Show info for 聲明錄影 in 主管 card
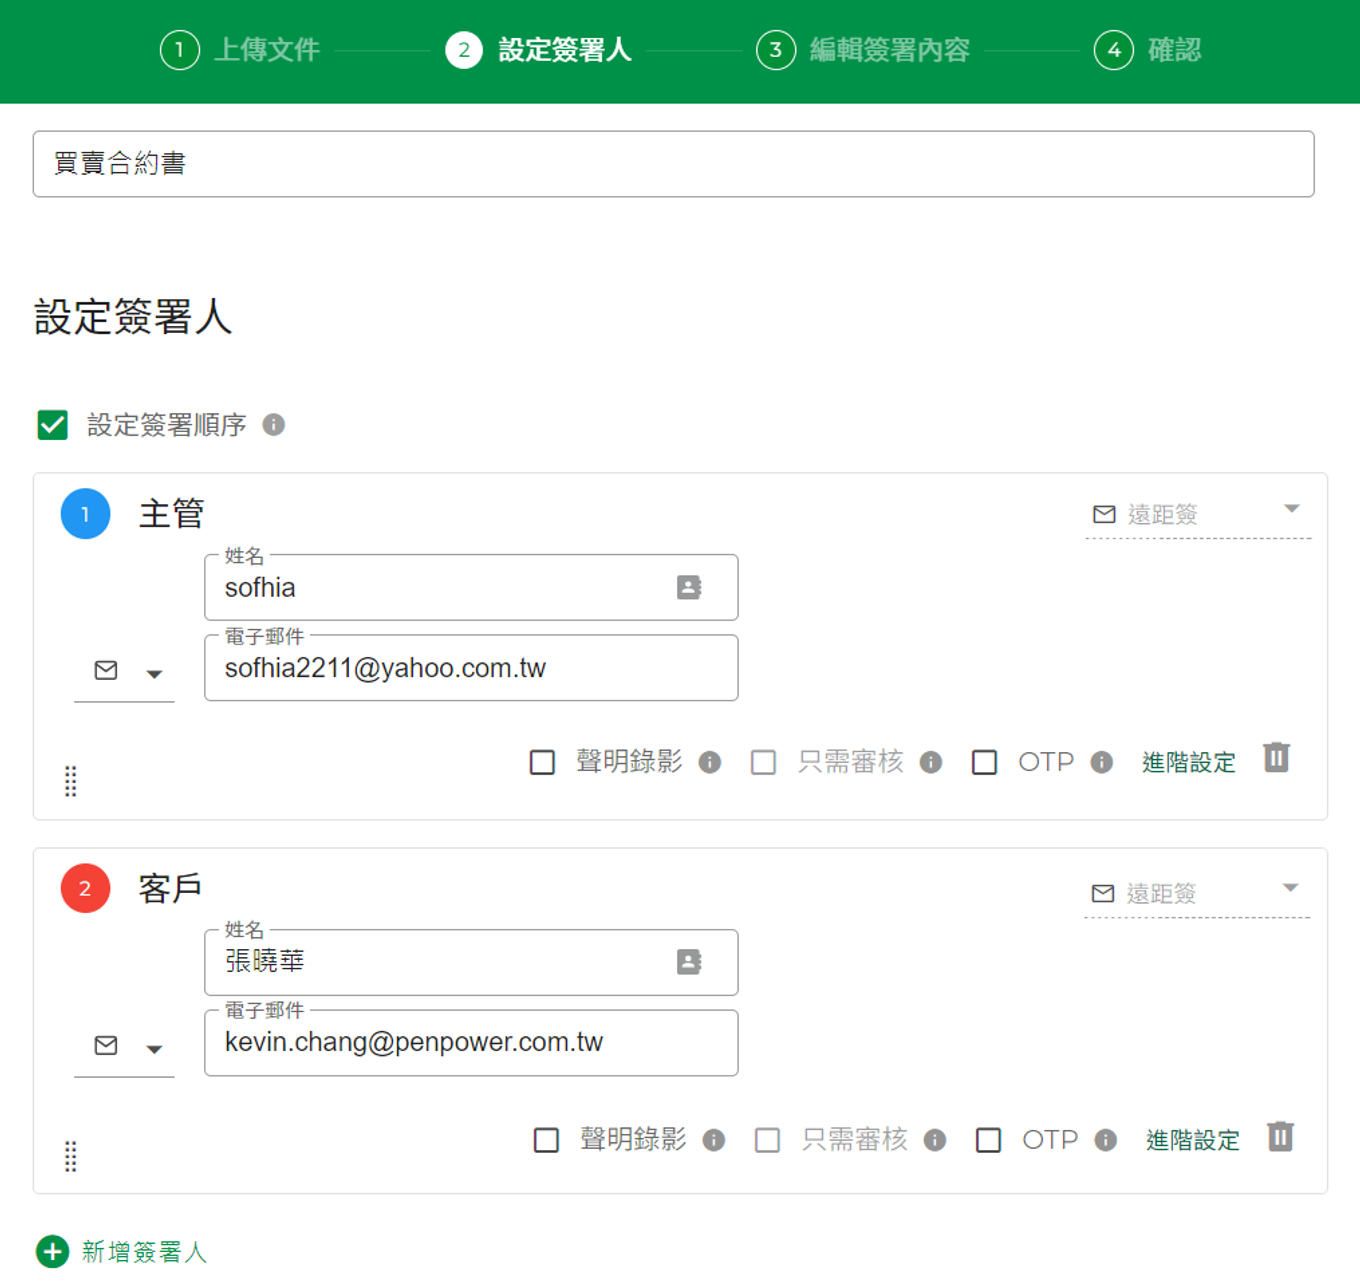The width and height of the screenshot is (1360, 1285). tap(710, 762)
